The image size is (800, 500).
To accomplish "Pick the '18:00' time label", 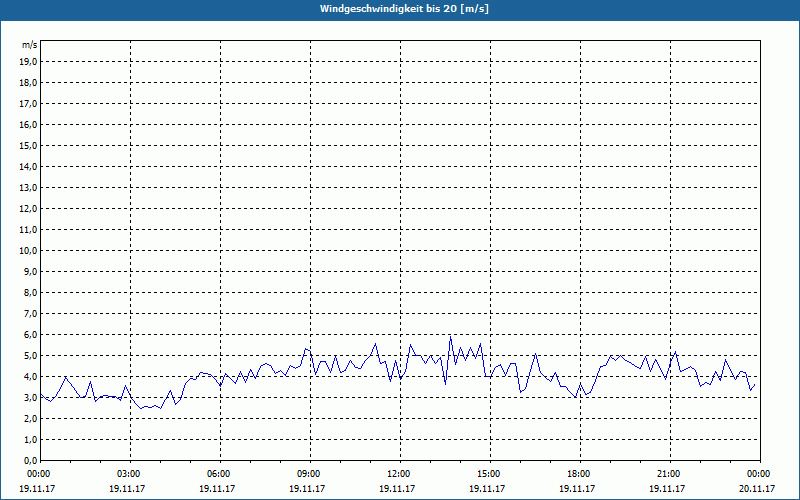I will click(580, 474).
